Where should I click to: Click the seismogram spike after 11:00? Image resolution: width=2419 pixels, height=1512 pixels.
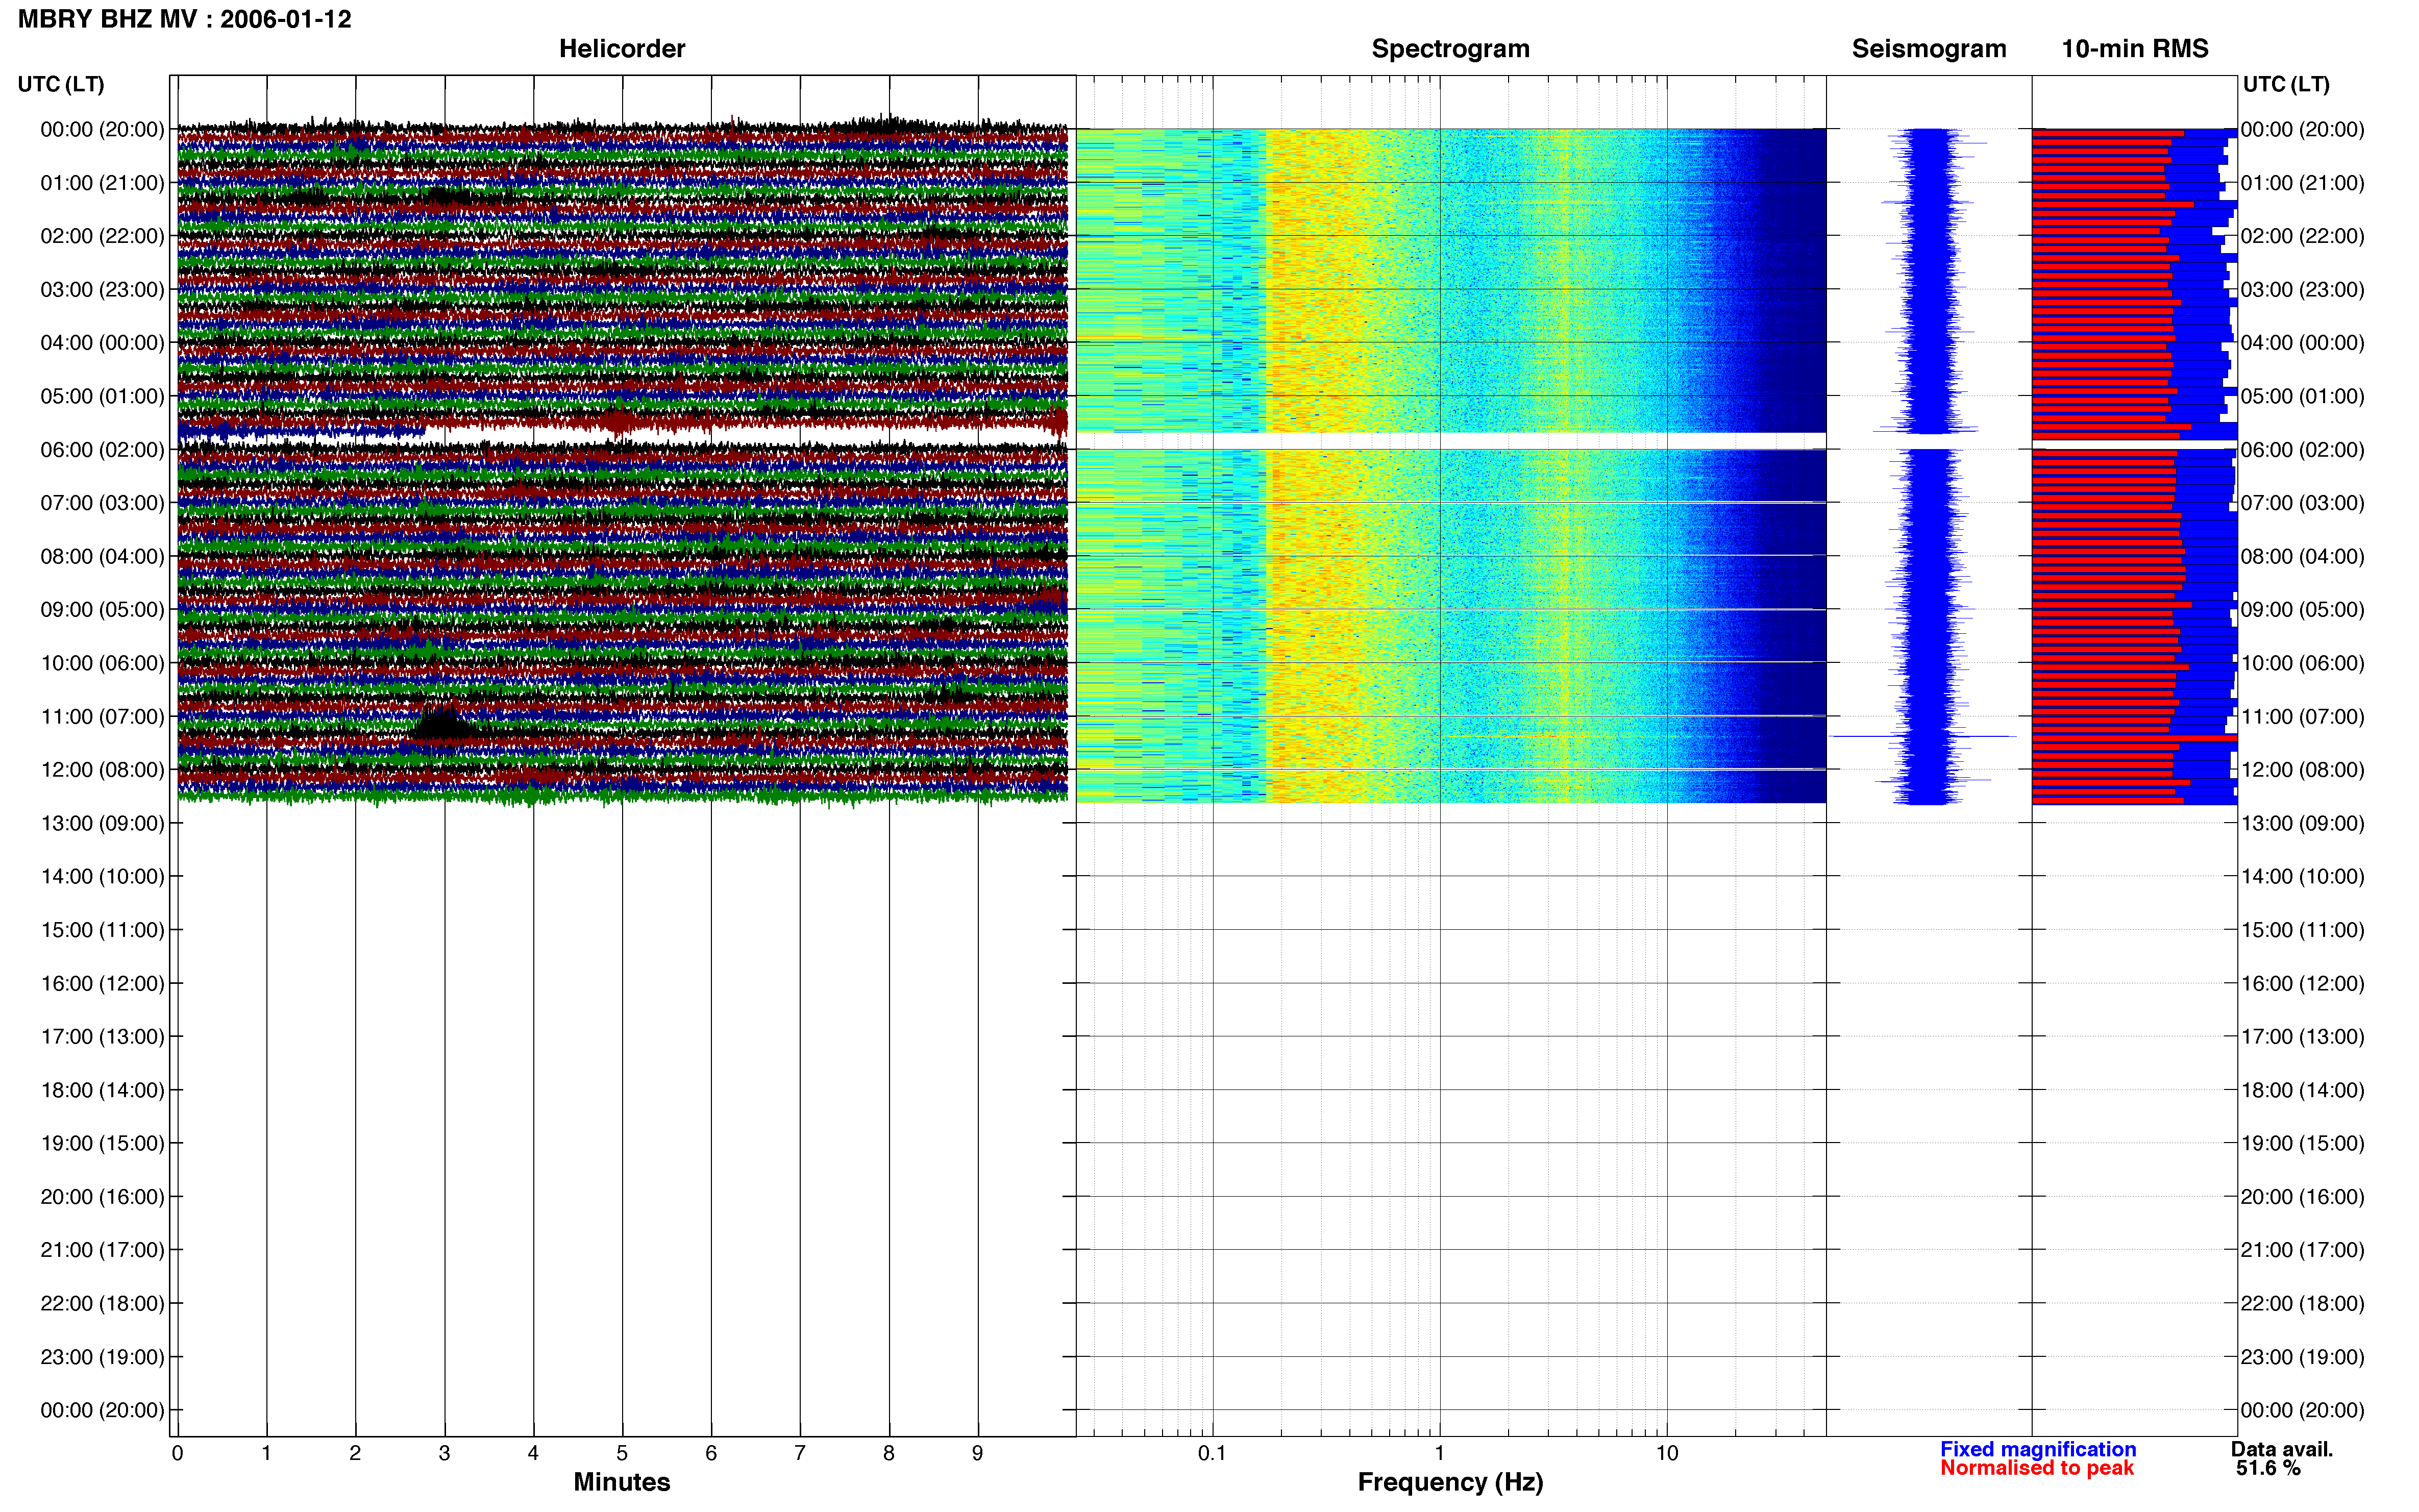pos(1923,737)
